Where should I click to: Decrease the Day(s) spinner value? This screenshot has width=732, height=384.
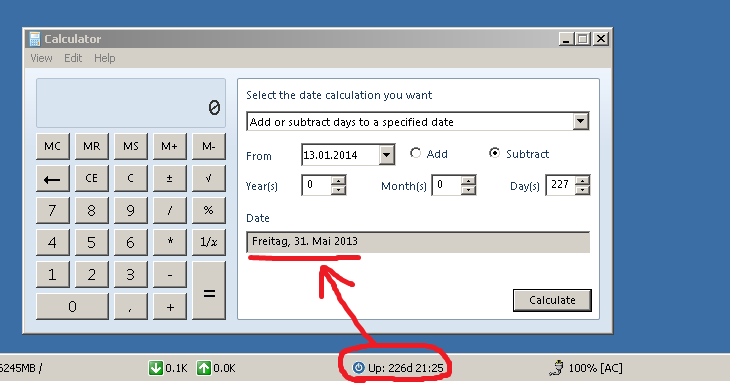pos(582,190)
